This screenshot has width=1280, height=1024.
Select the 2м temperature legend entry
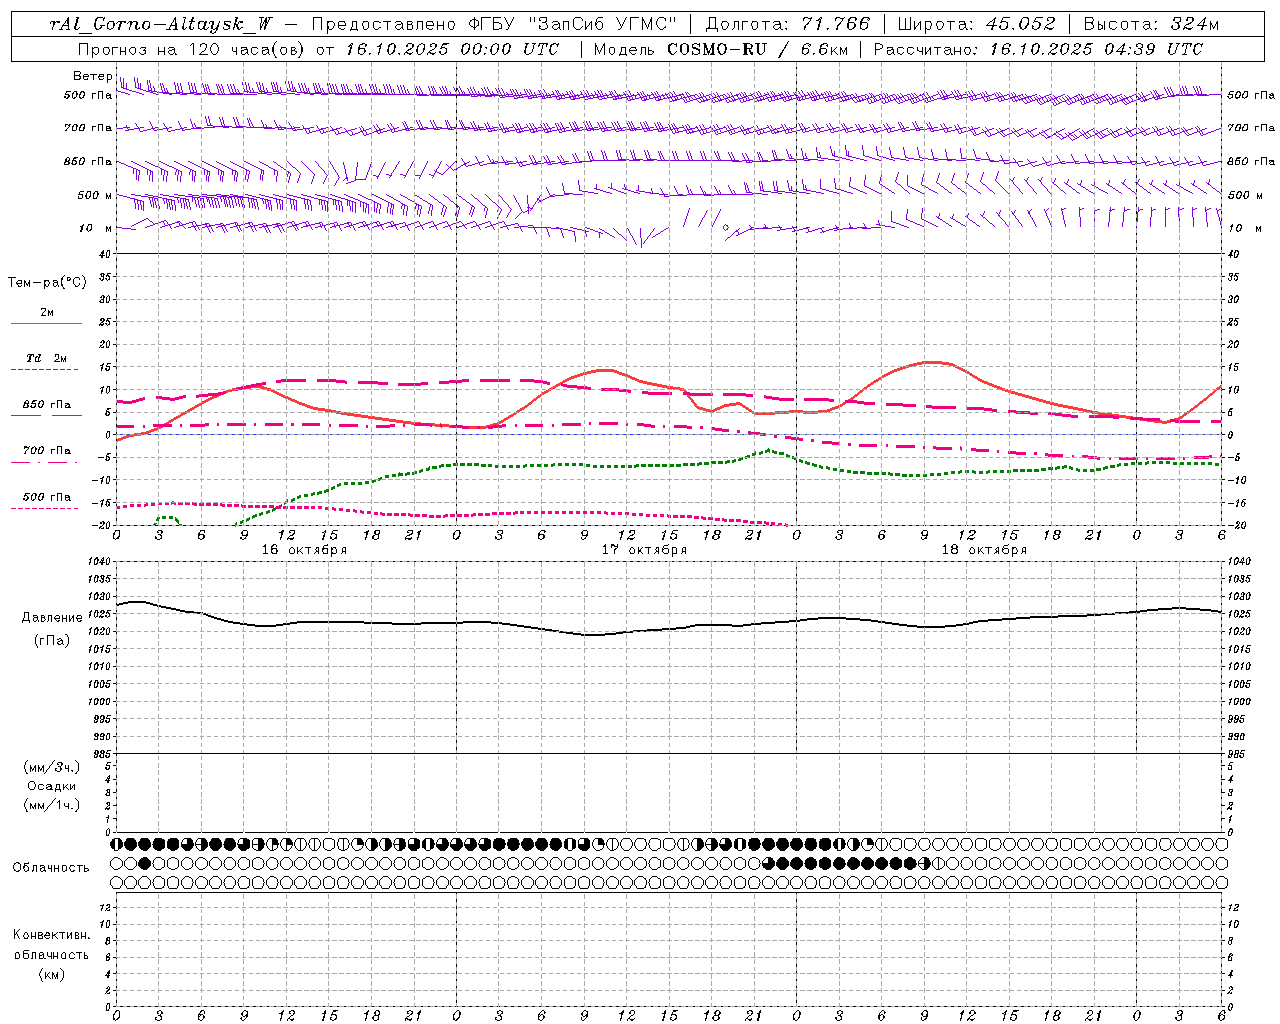47,313
